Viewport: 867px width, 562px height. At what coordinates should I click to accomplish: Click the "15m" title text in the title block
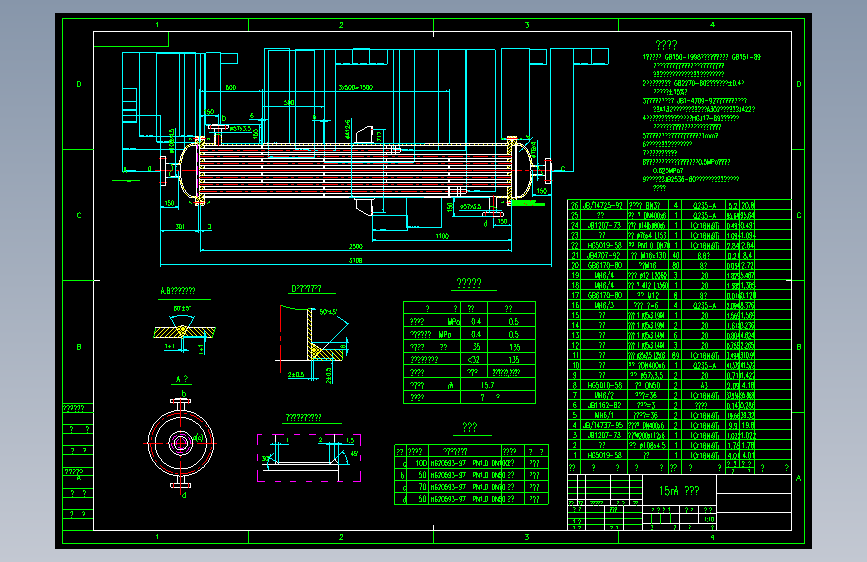(668, 491)
